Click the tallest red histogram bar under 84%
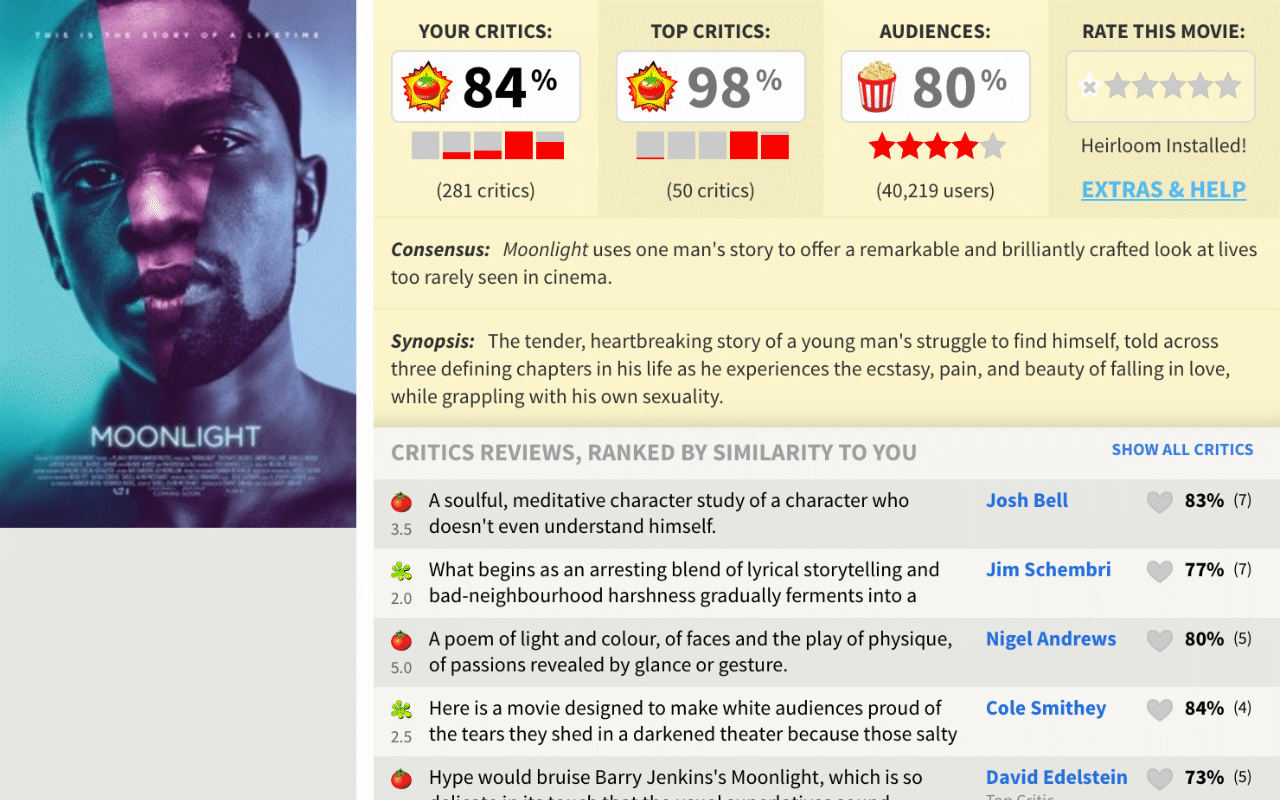The image size is (1280, 800). tap(519, 145)
